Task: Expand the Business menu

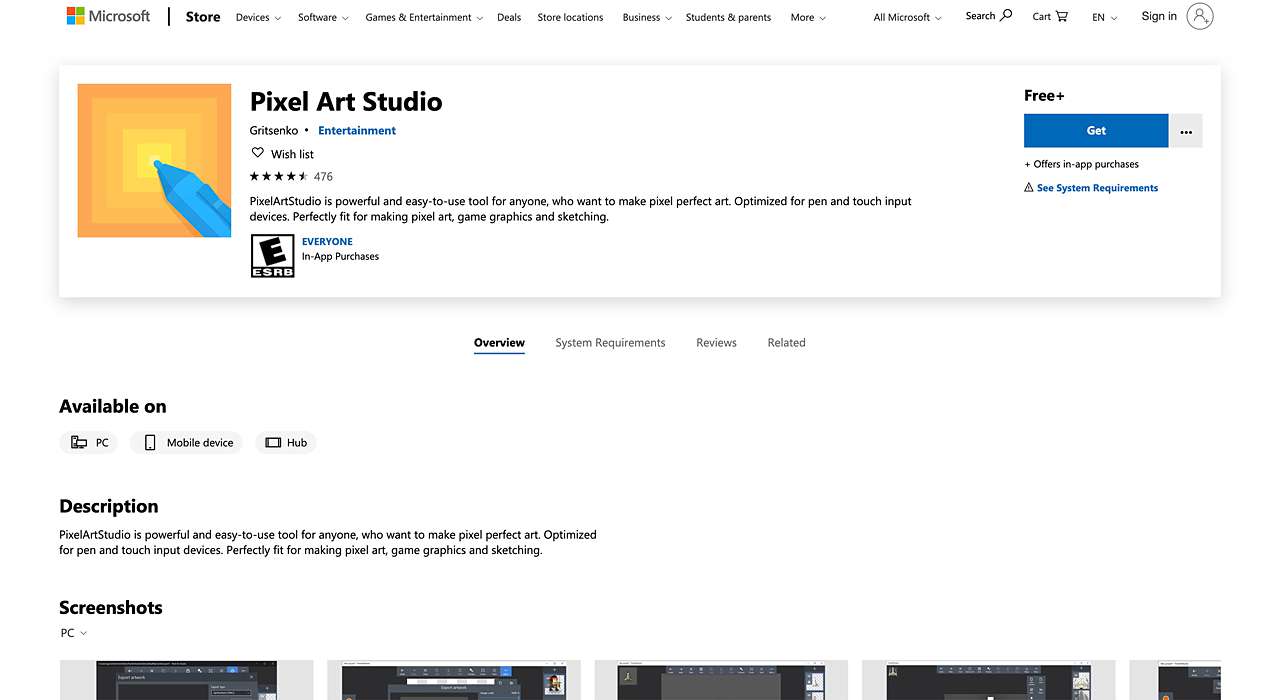Action: [x=646, y=17]
